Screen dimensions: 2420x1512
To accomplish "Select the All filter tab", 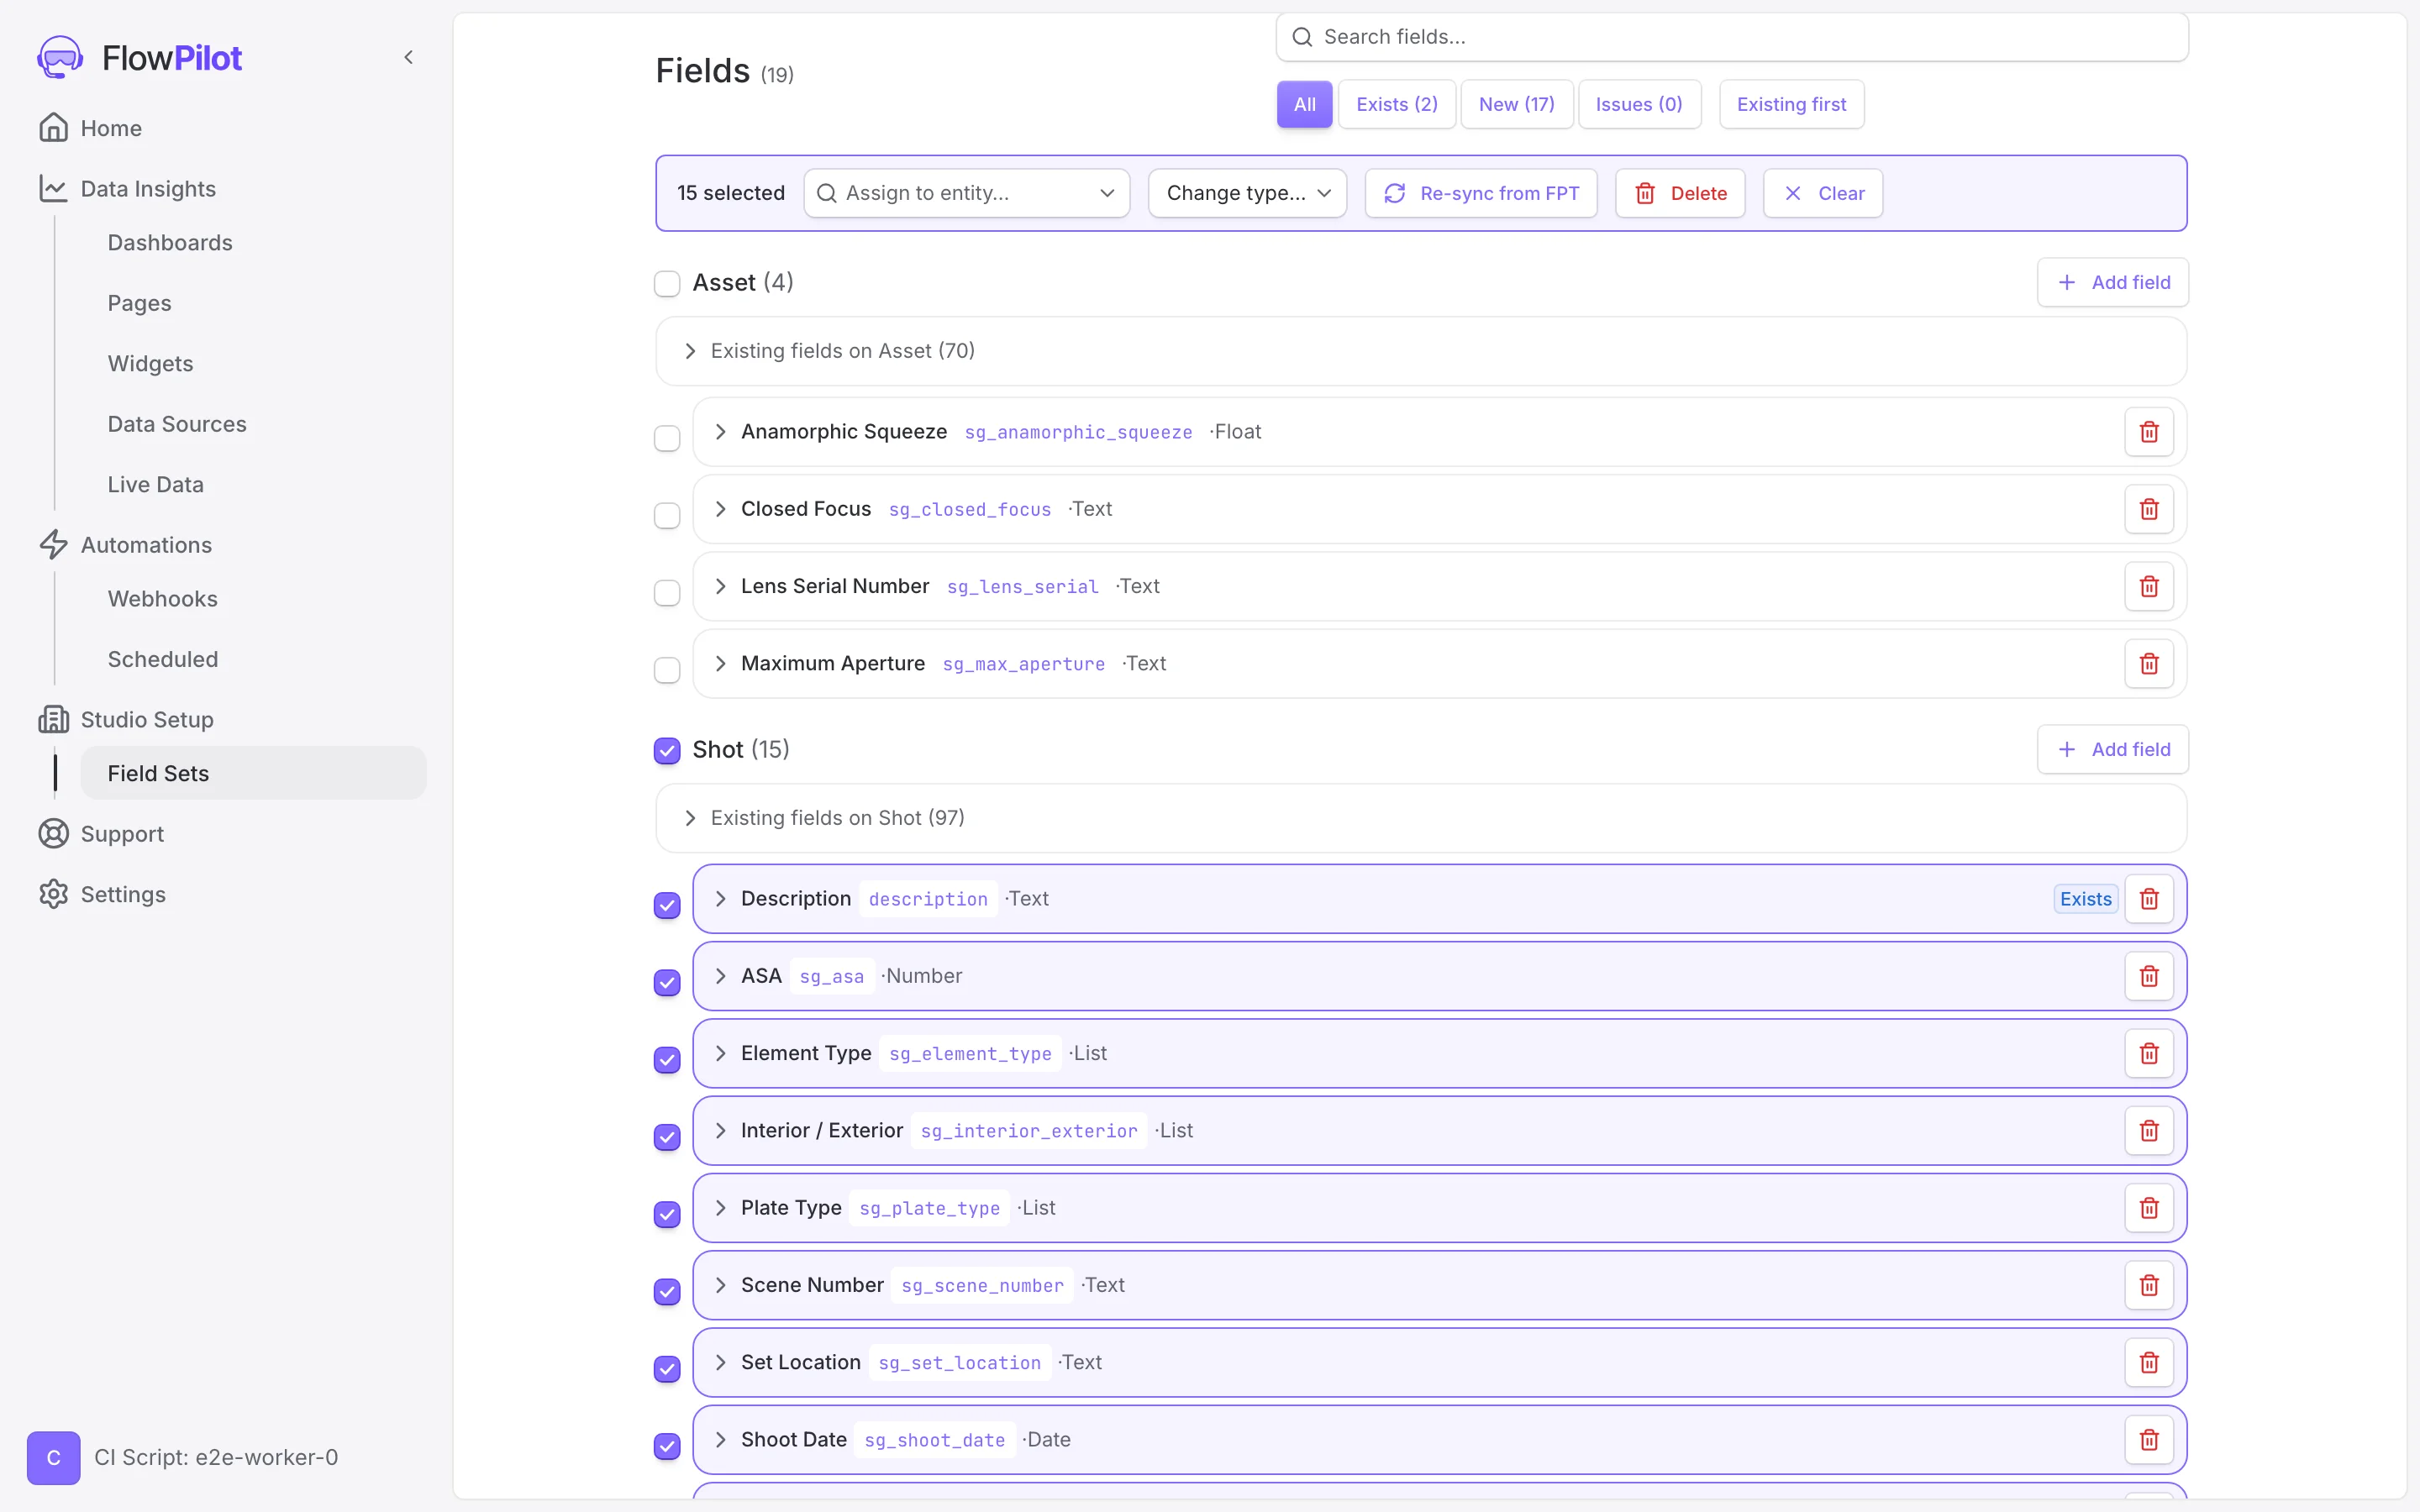I will (1304, 104).
